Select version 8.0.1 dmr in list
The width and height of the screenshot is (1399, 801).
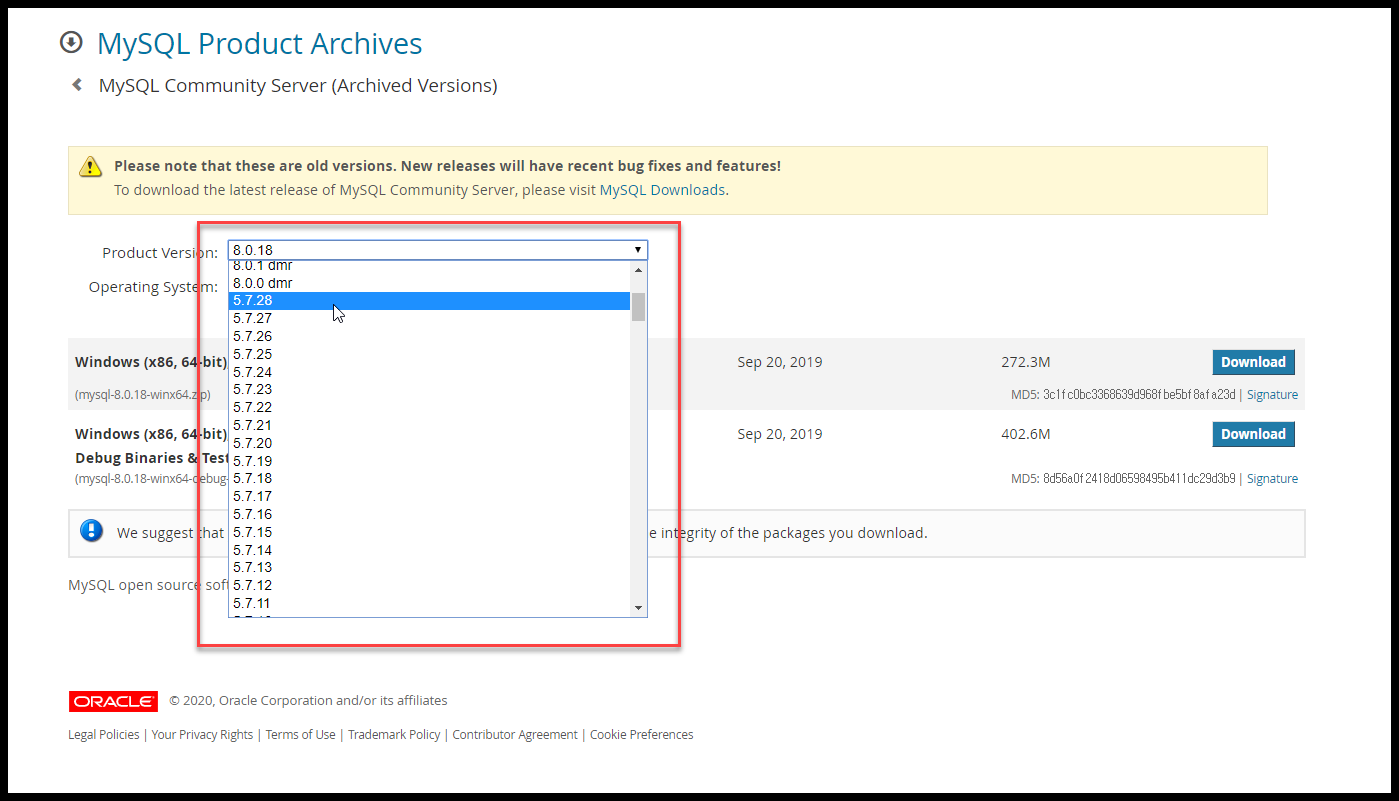(429, 266)
